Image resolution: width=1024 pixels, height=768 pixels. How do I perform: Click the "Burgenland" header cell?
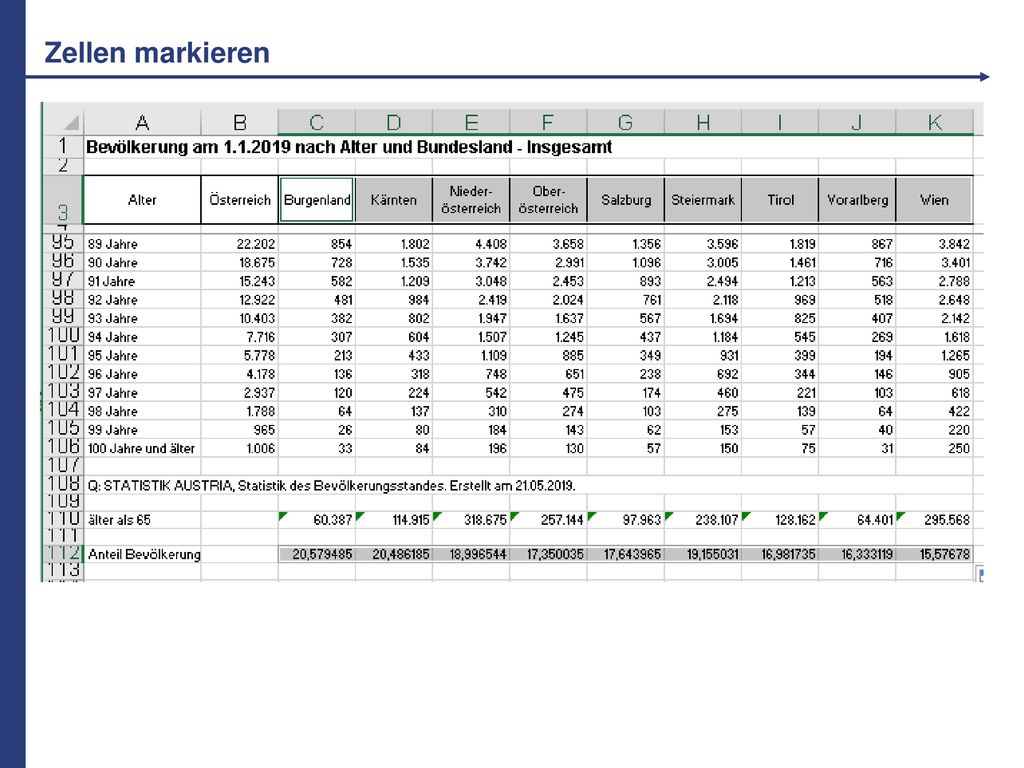[x=317, y=200]
